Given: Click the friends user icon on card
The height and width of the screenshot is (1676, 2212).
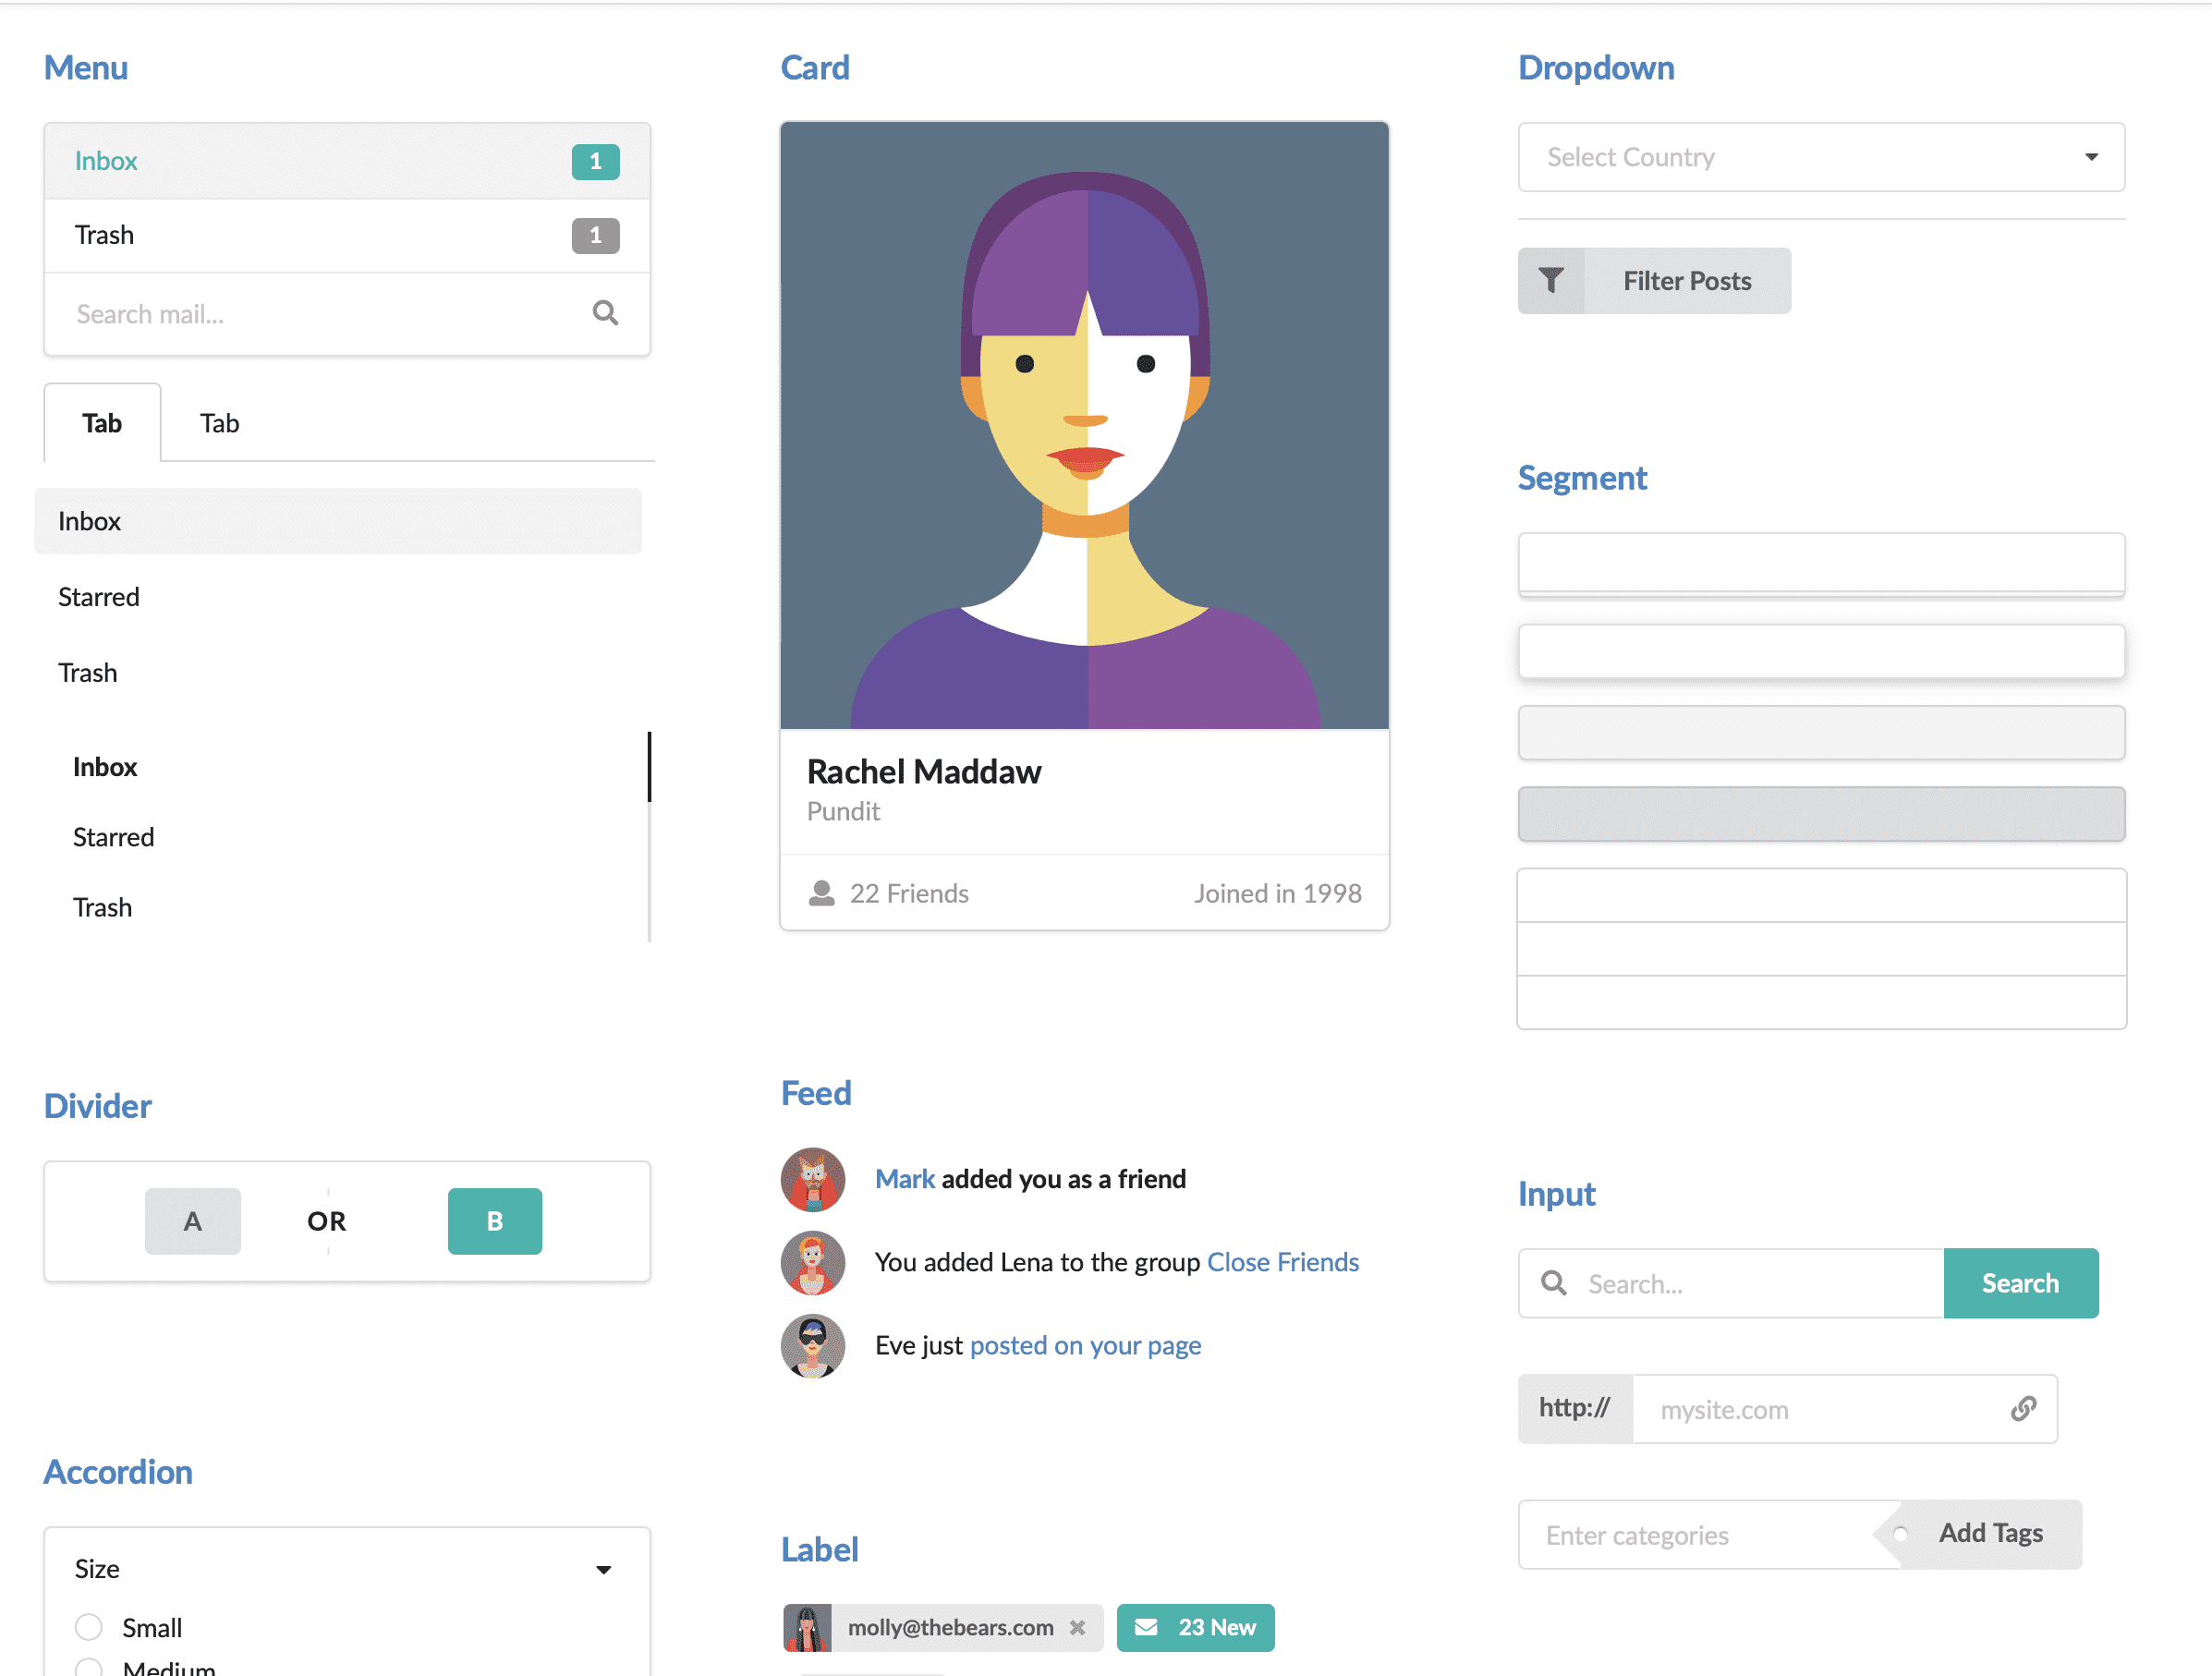Looking at the screenshot, I should click(x=821, y=893).
